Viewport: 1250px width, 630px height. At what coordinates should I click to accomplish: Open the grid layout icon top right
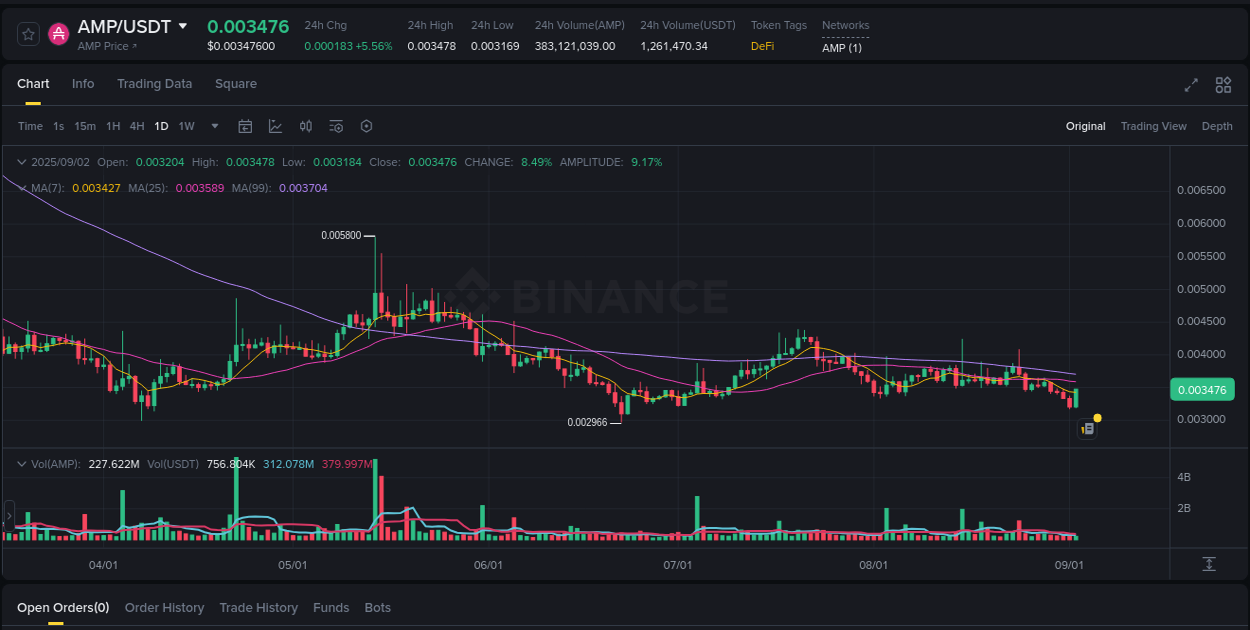pos(1223,85)
